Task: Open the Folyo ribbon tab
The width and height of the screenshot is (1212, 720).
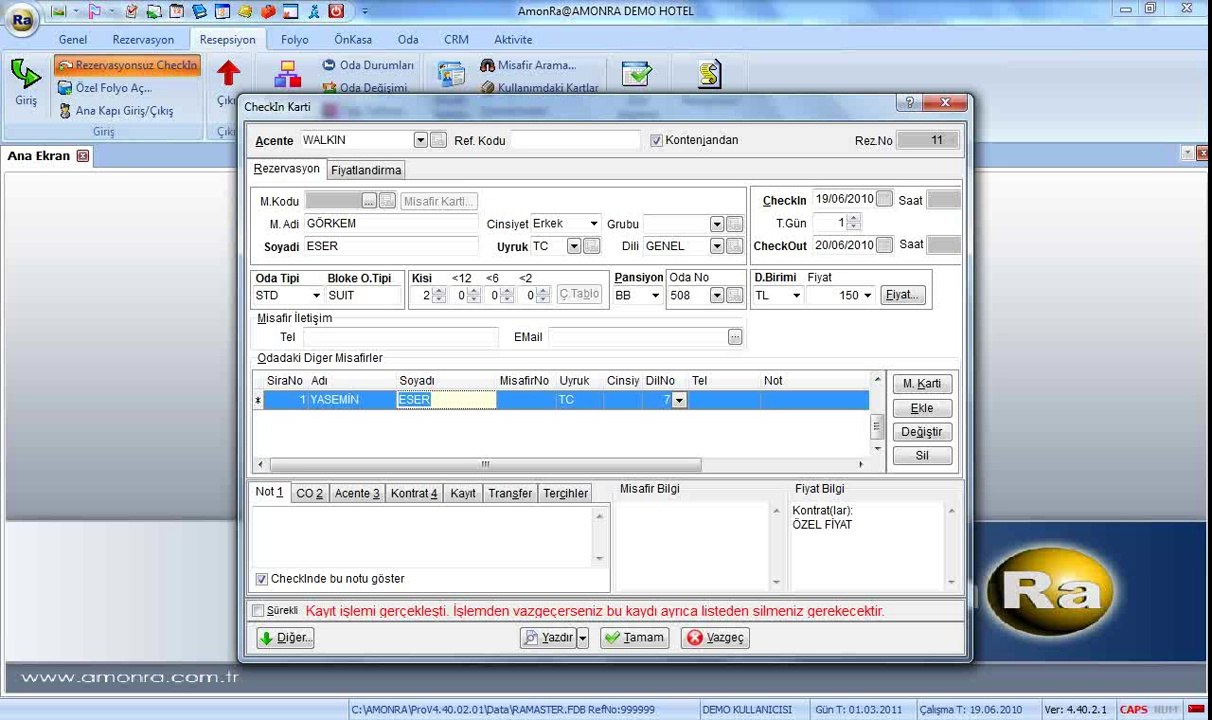Action: 295,40
